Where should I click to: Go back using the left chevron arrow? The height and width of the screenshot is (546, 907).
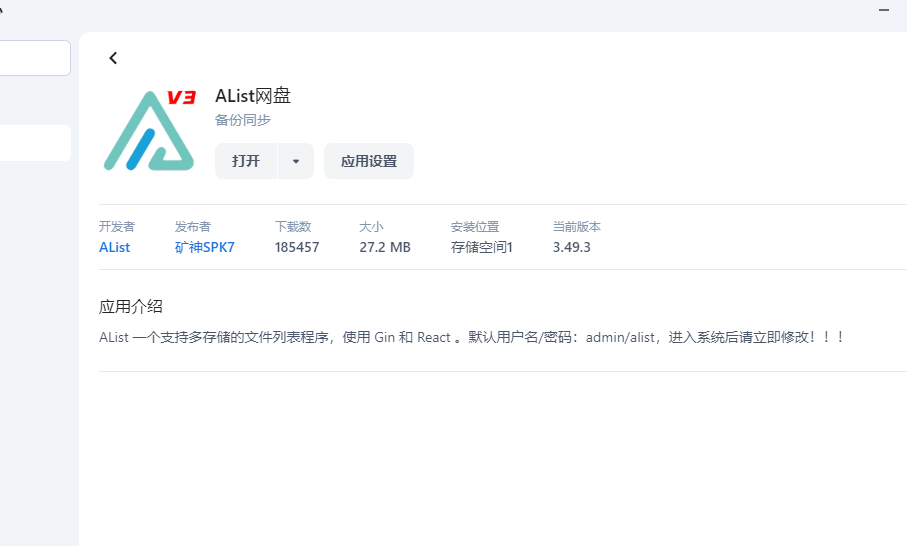(x=113, y=58)
